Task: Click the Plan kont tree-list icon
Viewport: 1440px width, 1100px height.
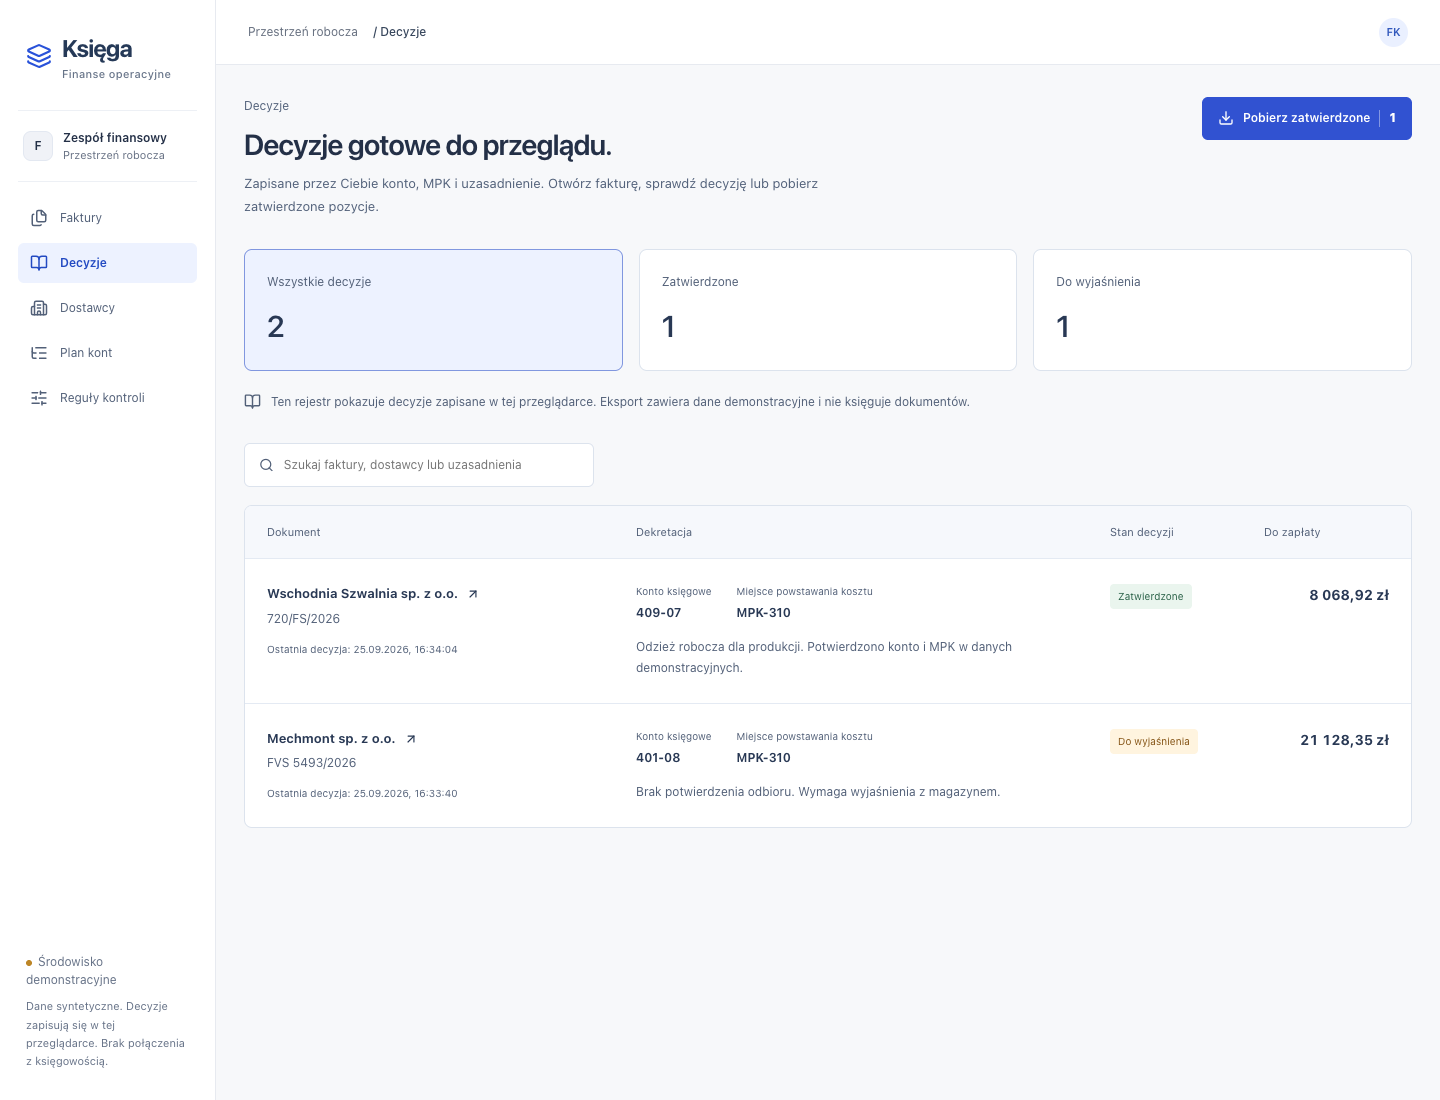Action: [39, 353]
